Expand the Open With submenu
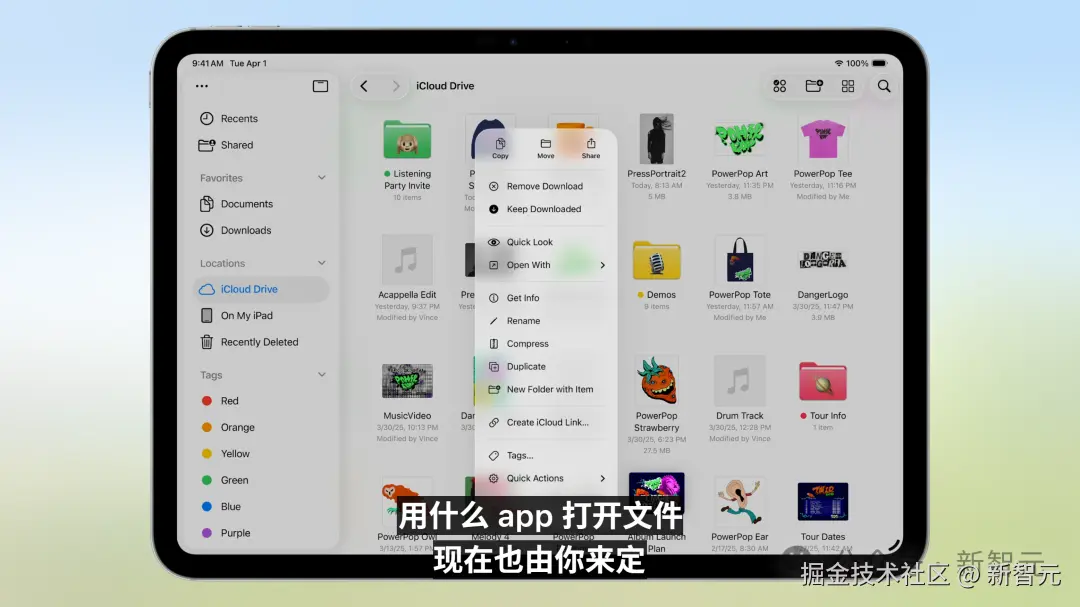Viewport: 1080px width, 607px height. (x=546, y=265)
